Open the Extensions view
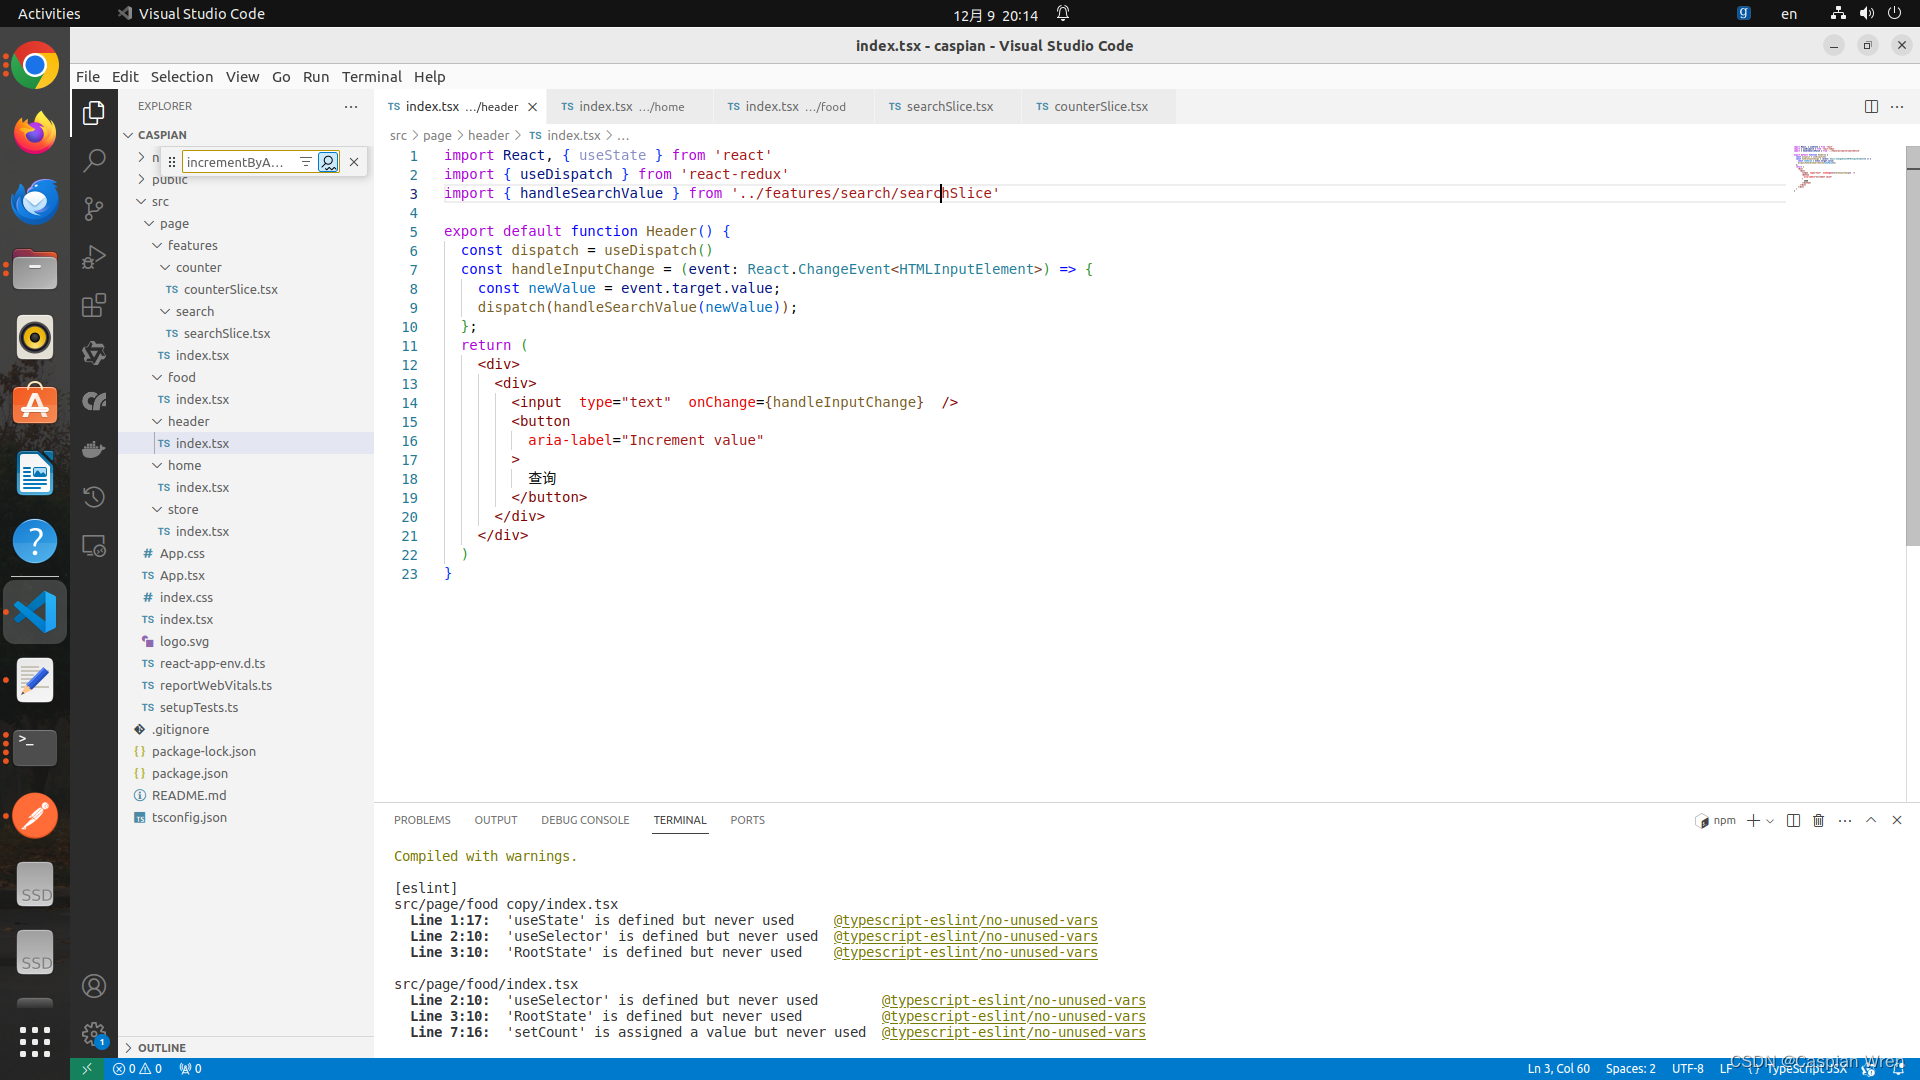This screenshot has width=1920, height=1080. pyautogui.click(x=94, y=305)
